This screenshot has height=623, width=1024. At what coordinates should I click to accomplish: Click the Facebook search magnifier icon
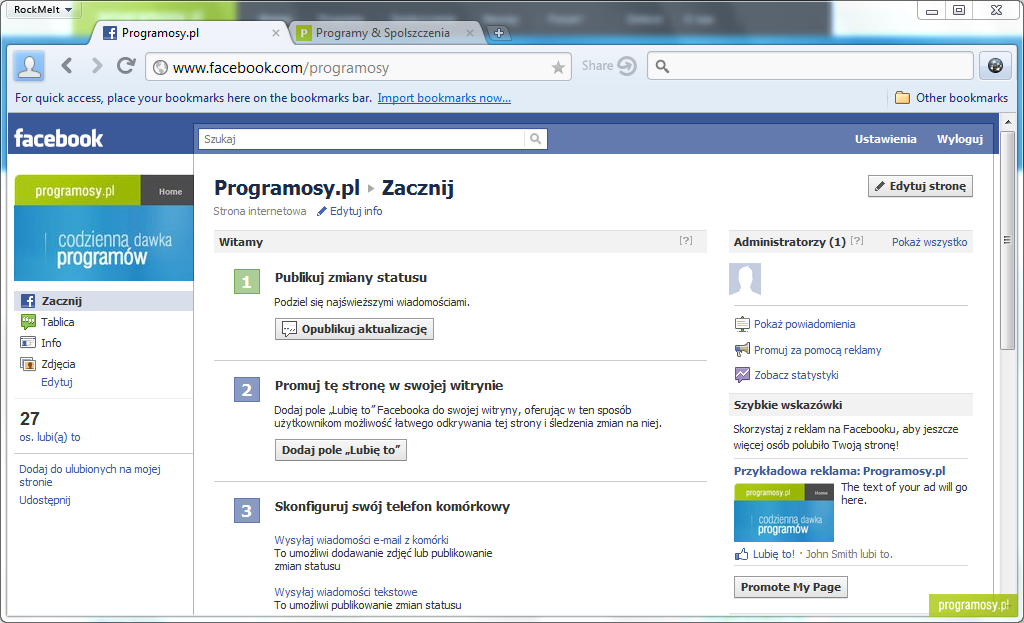(536, 139)
